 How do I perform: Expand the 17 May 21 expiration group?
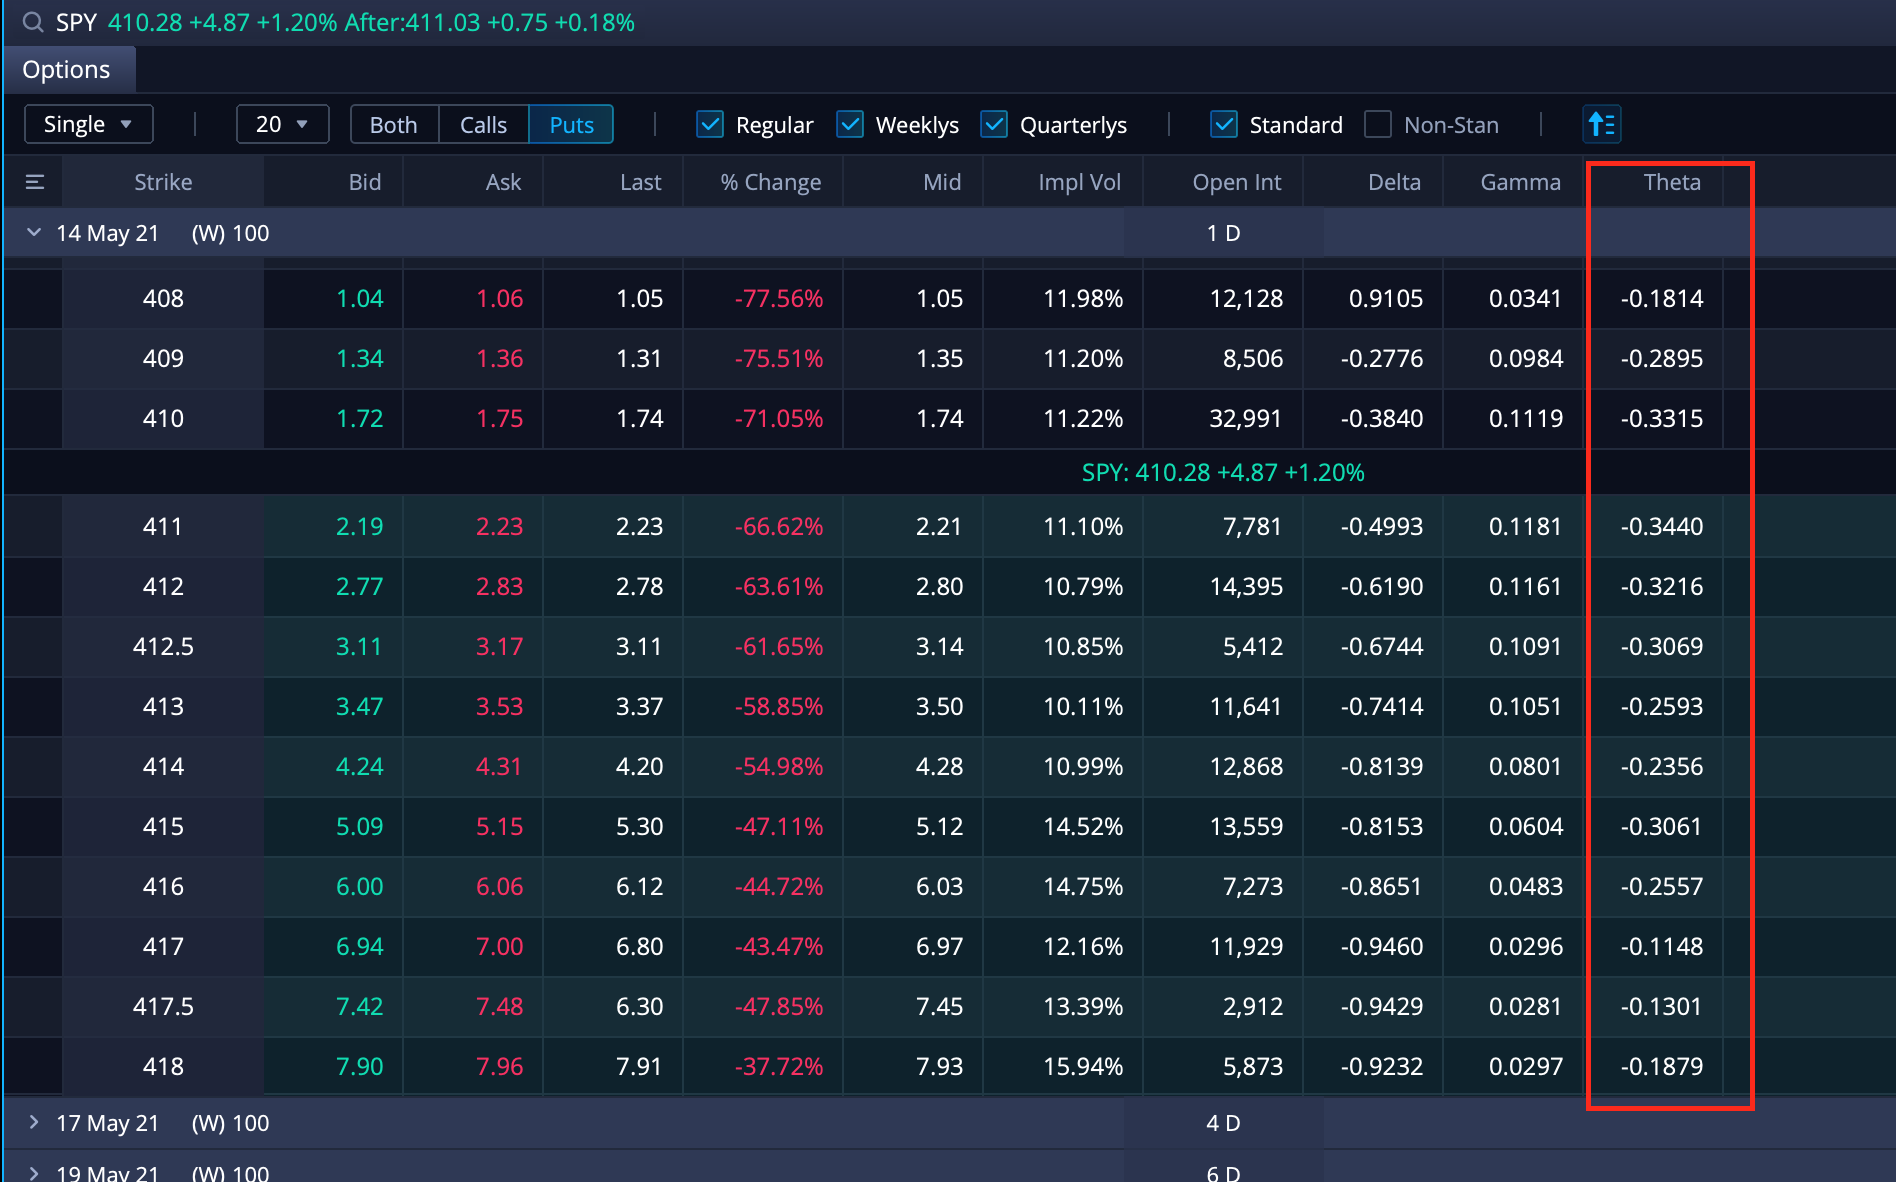point(34,1122)
